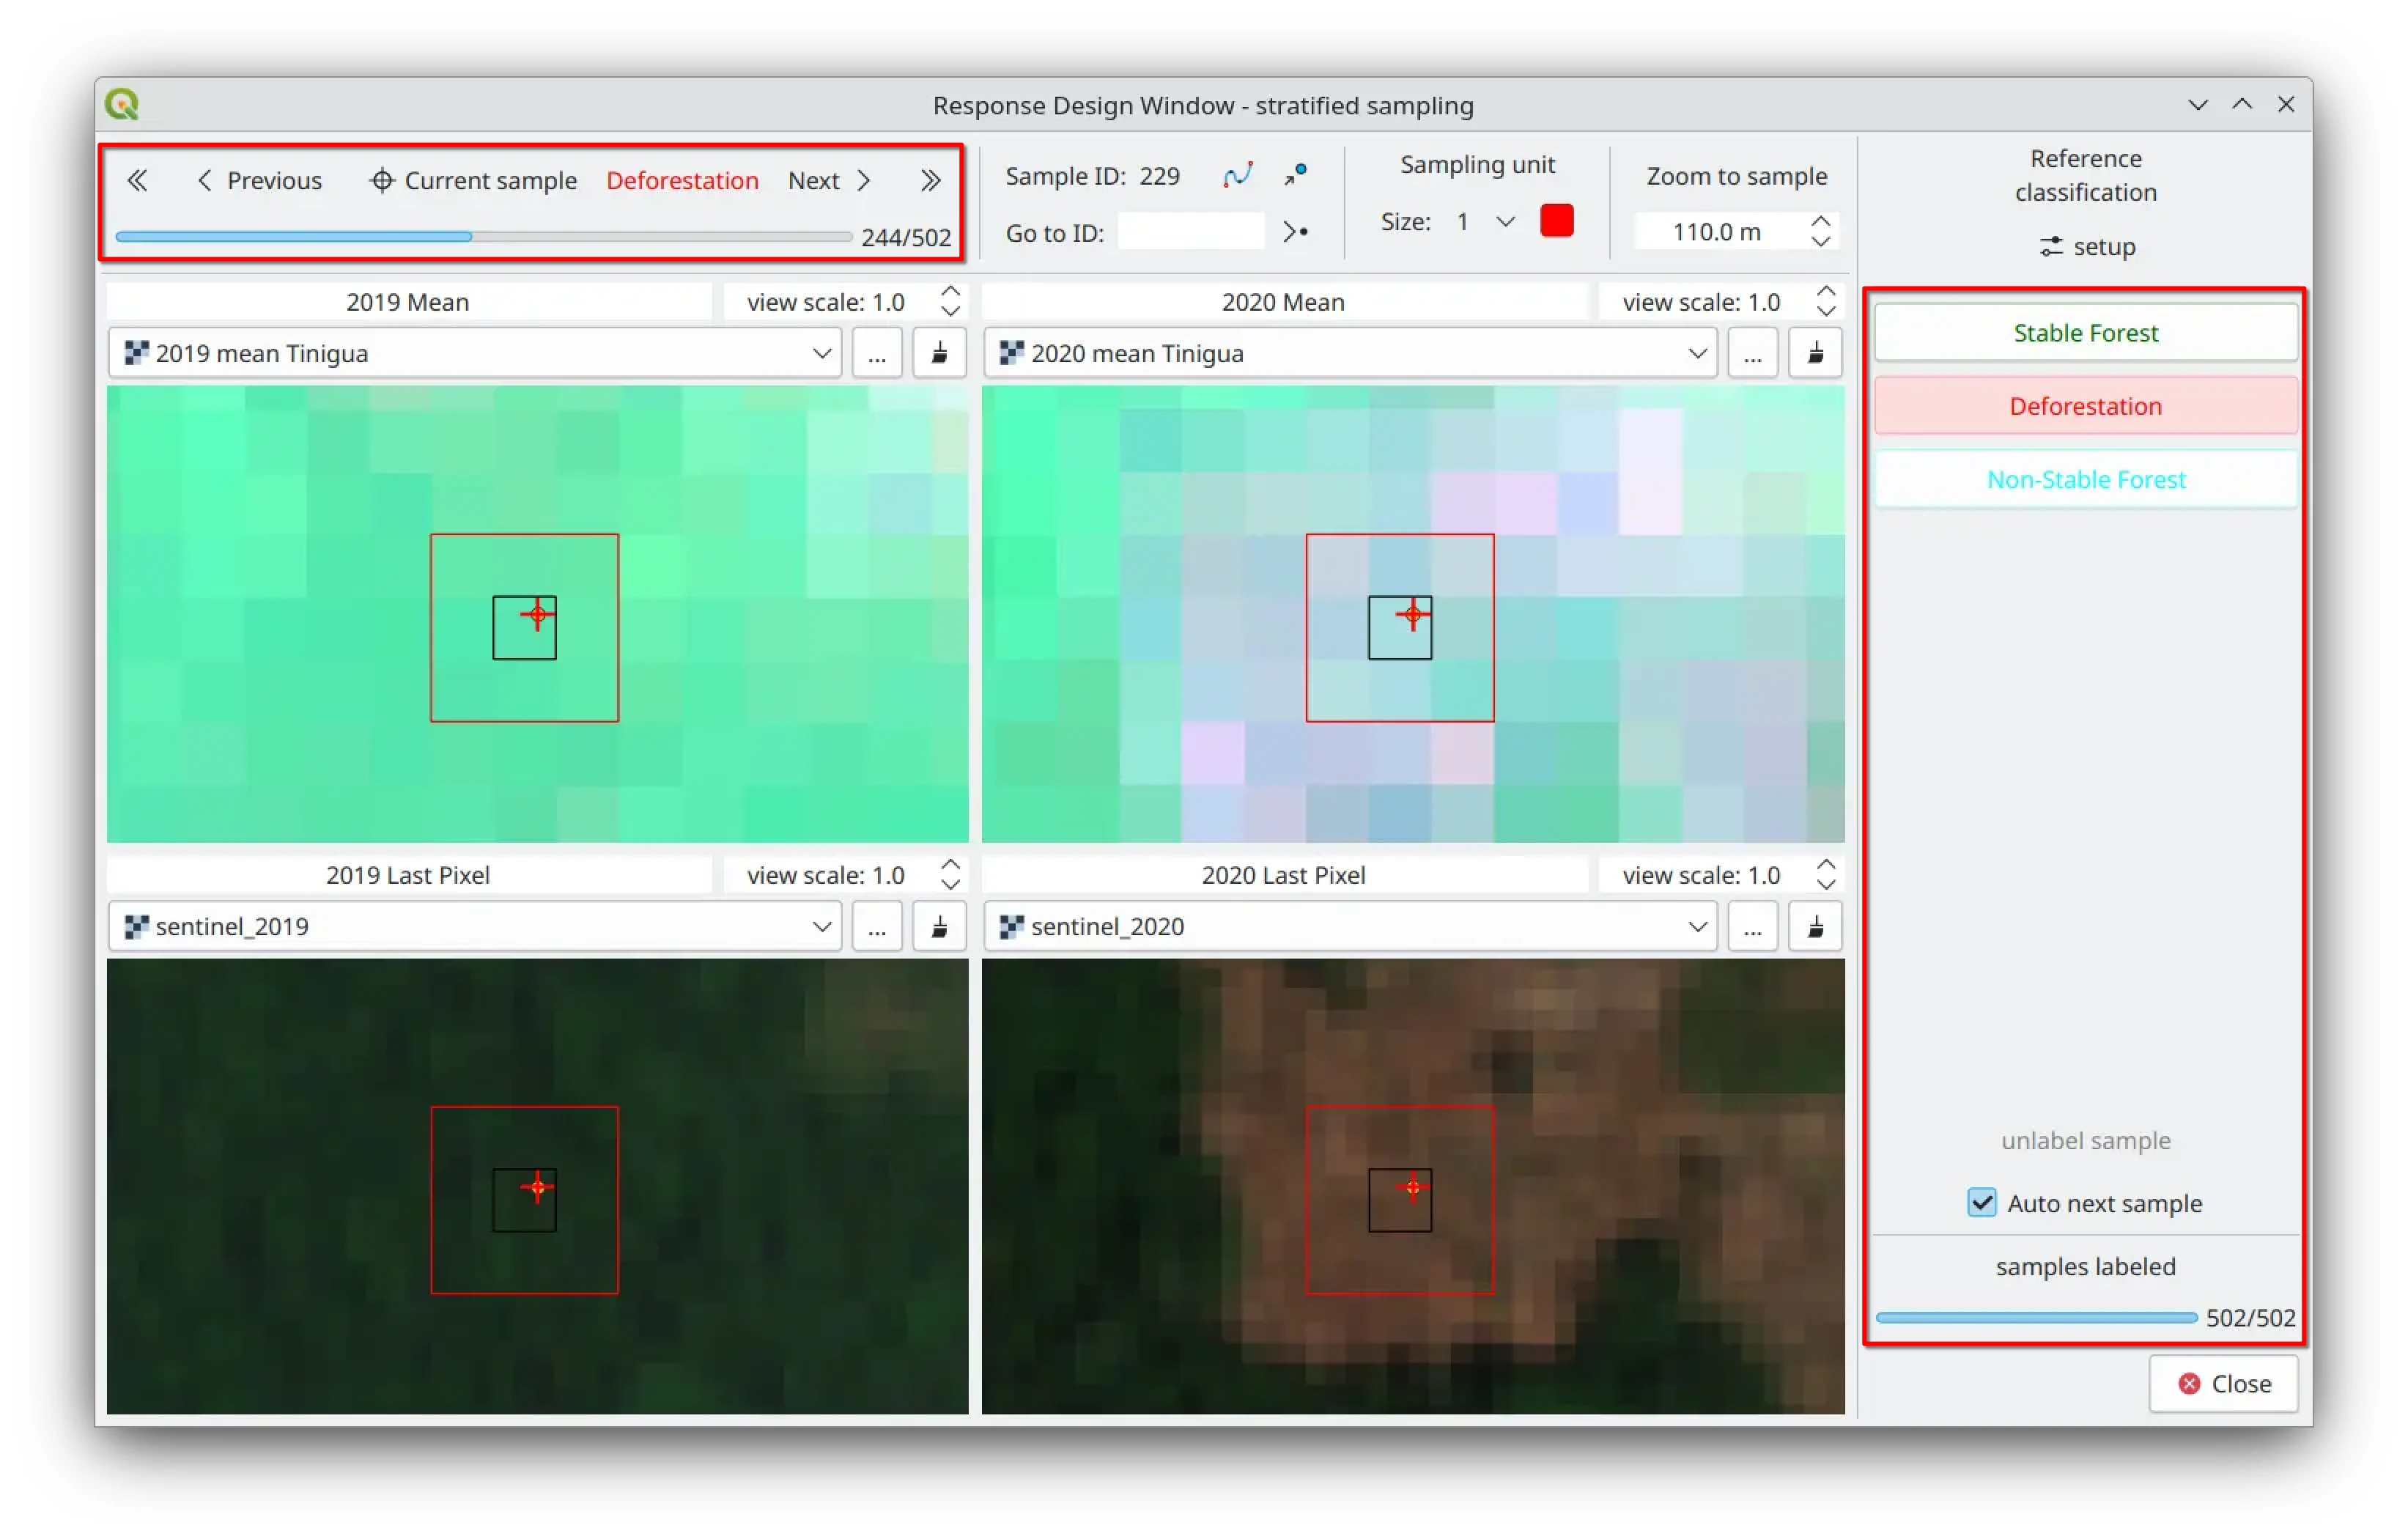Jump to last sample with double-right arrows
The height and width of the screenshot is (1539, 2408).
click(x=930, y=180)
